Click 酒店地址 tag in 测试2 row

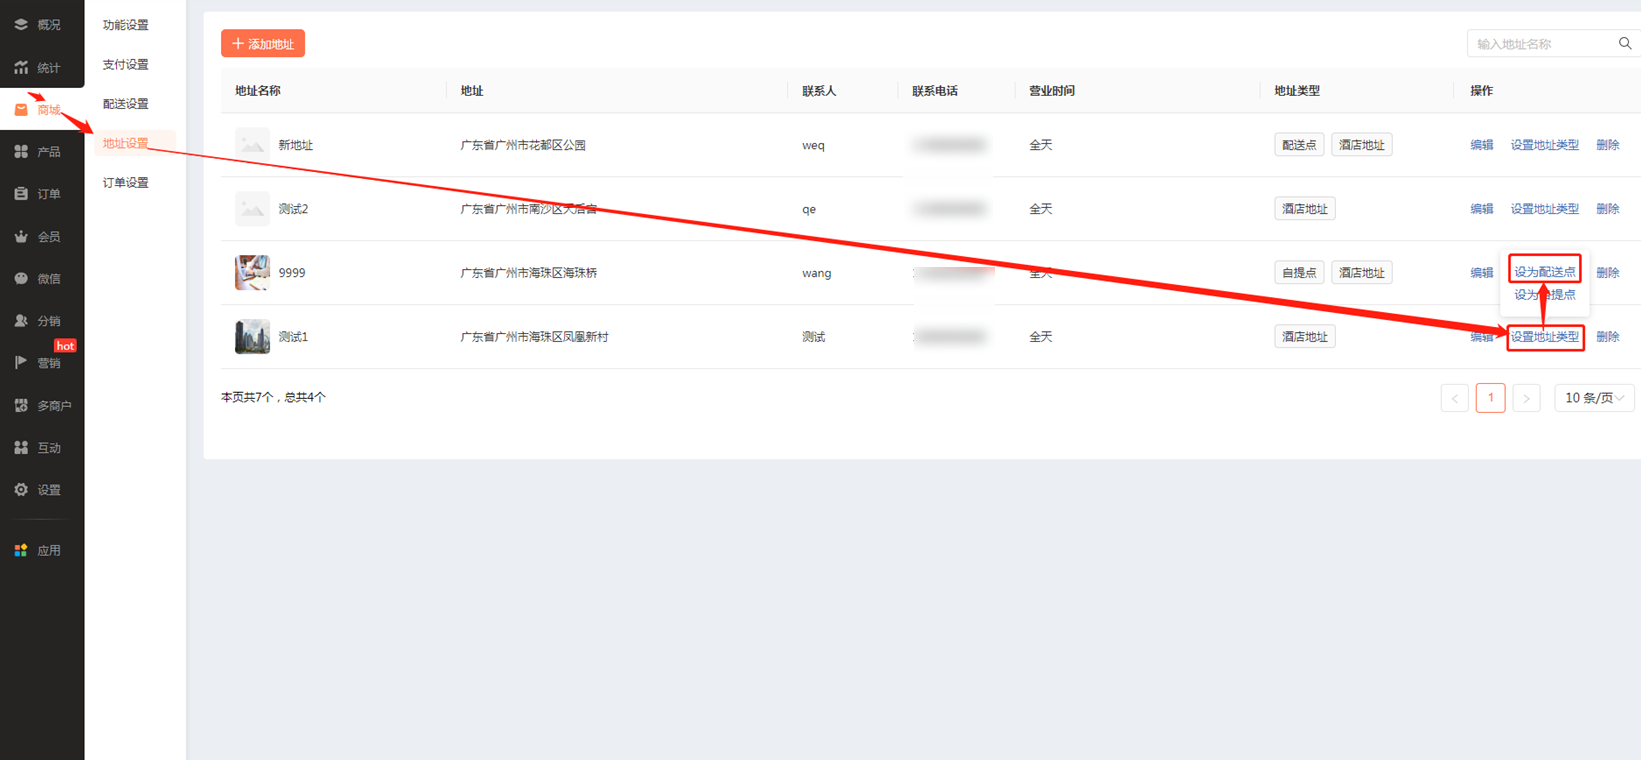[x=1305, y=209]
